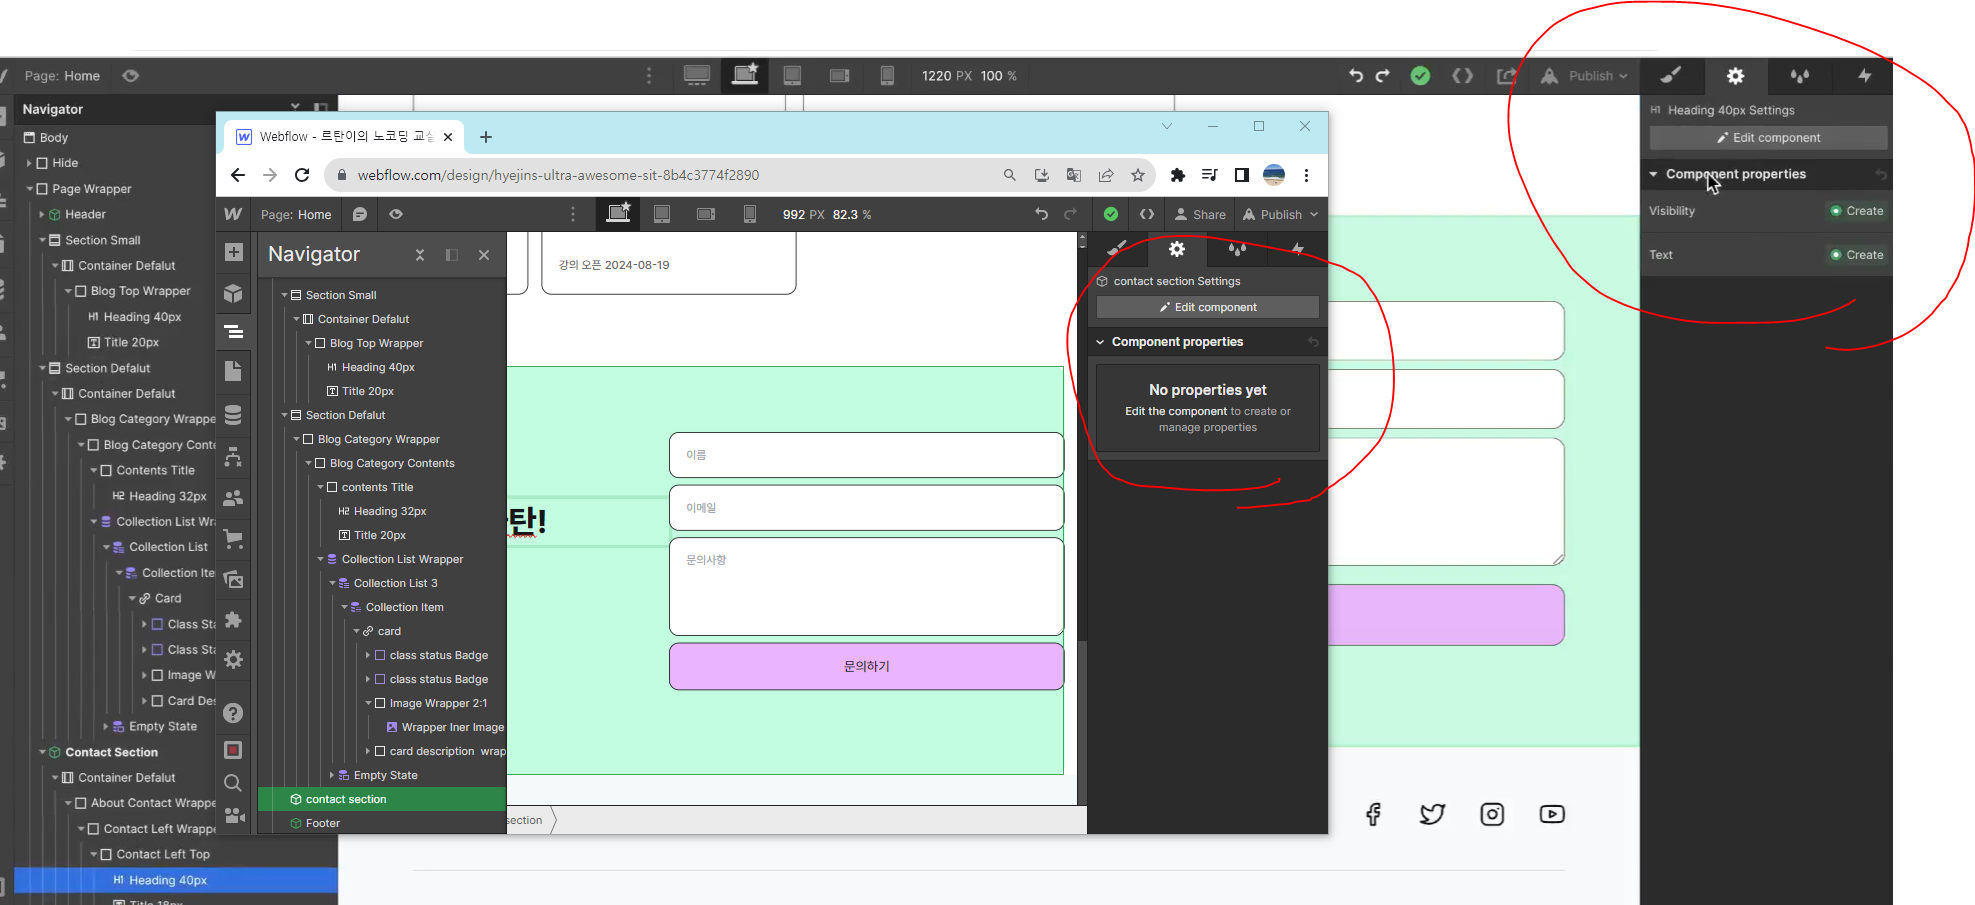This screenshot has height=905, width=1975.
Task: Open site Settings gear in left sidebar
Action: (x=233, y=659)
